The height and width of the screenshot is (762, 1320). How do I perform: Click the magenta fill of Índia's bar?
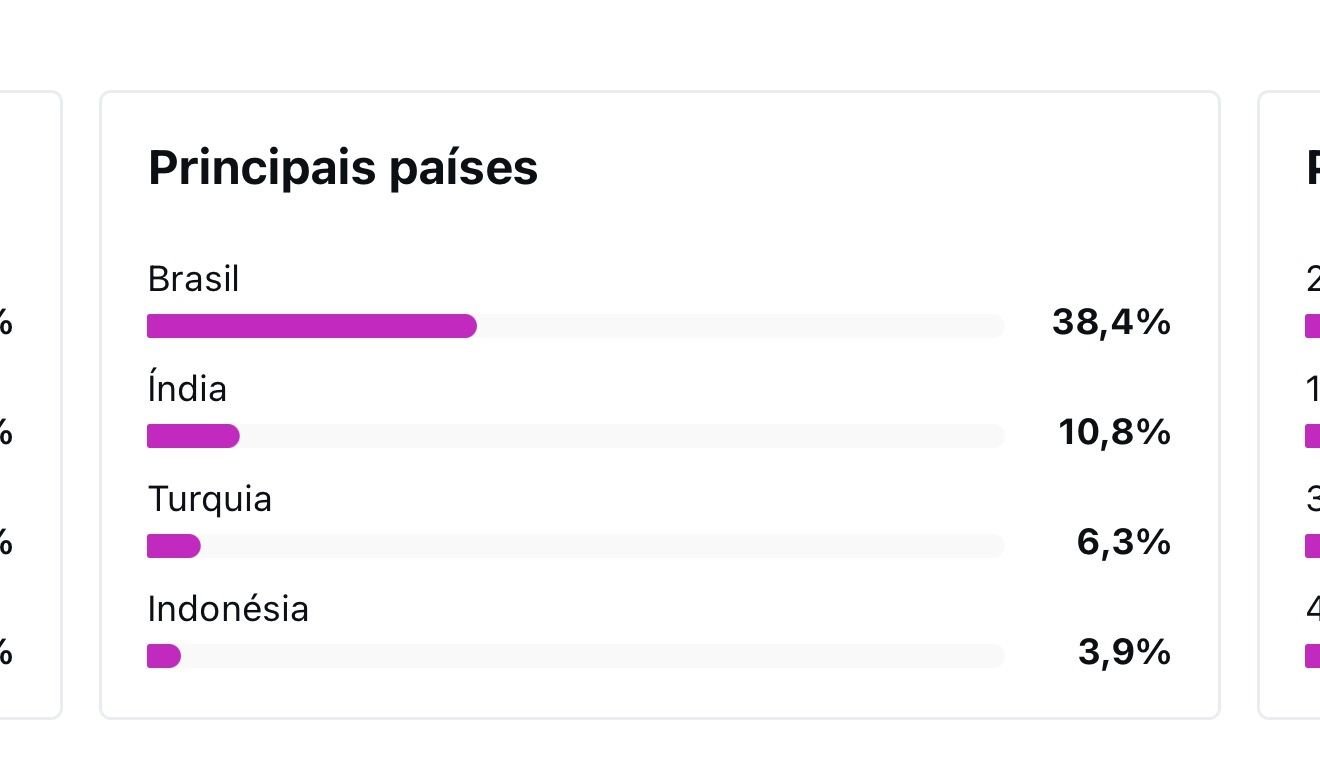point(193,436)
